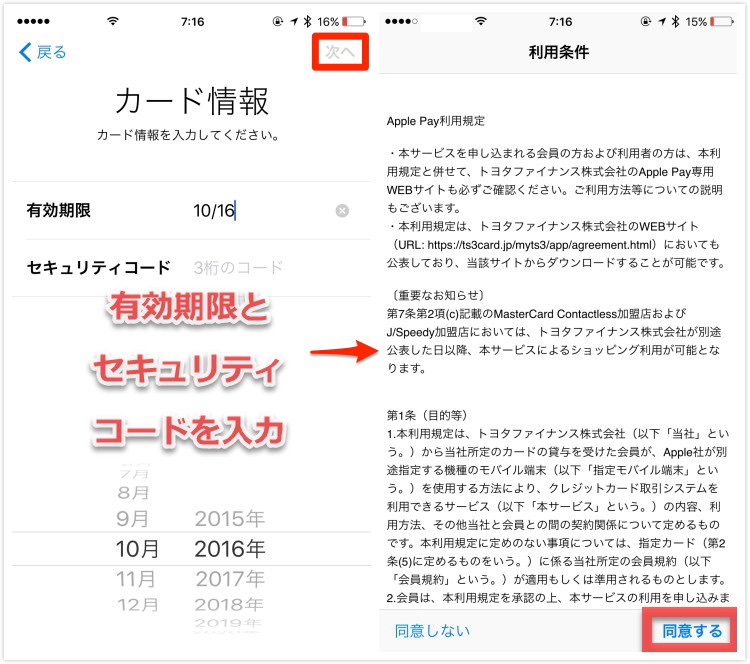
Task: Tap the 第1条（目的等） section heading
Action: pos(427,415)
